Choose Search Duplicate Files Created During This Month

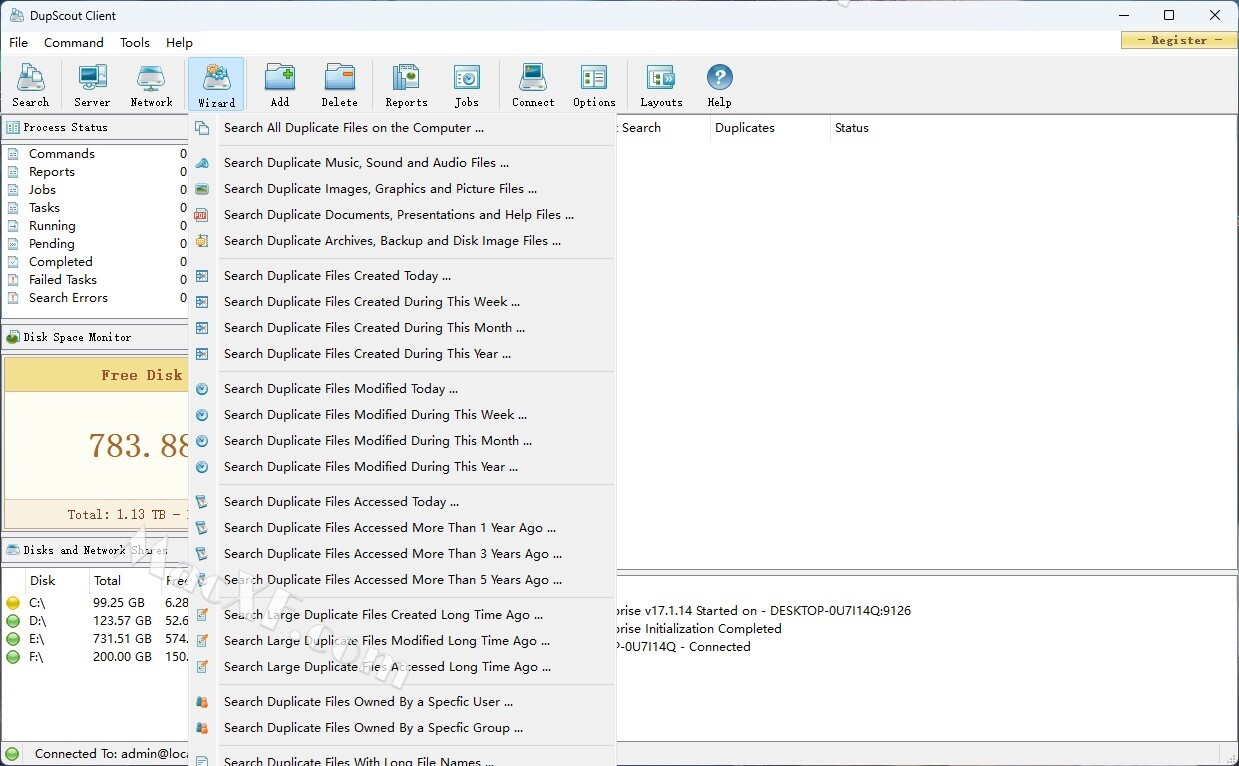click(402, 328)
